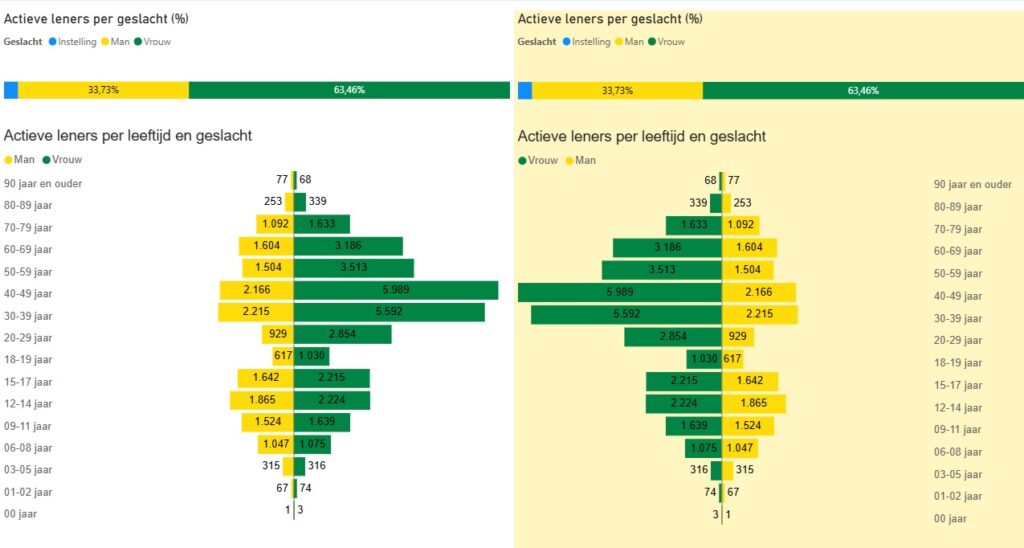Click the right 'Actieve leners per leeftijd en geslacht' title
Screen dimensions: 1024x548
tap(641, 136)
